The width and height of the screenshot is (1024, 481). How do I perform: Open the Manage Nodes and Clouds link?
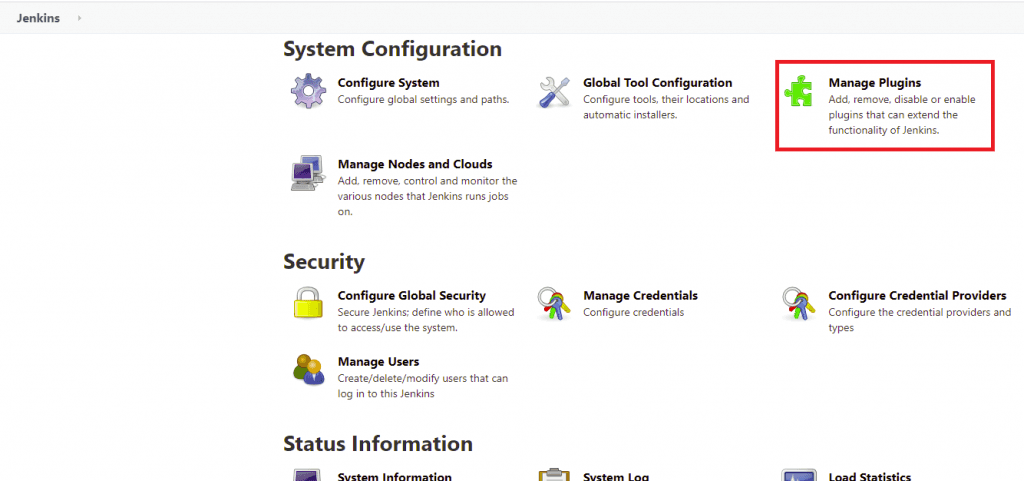pyautogui.click(x=415, y=164)
